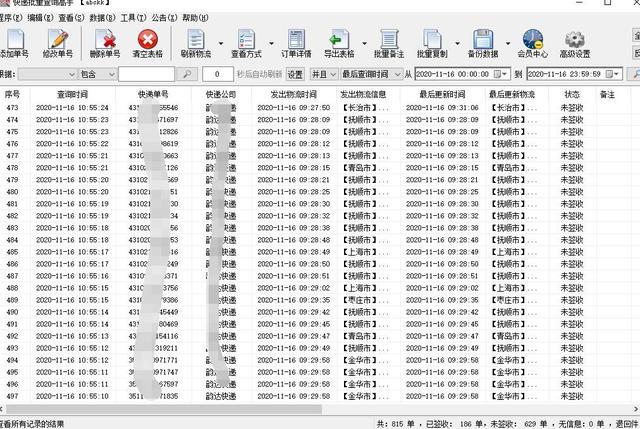Click the magnifier search icon beside filter field
Viewport: 640px width, 429px height.
(187, 74)
